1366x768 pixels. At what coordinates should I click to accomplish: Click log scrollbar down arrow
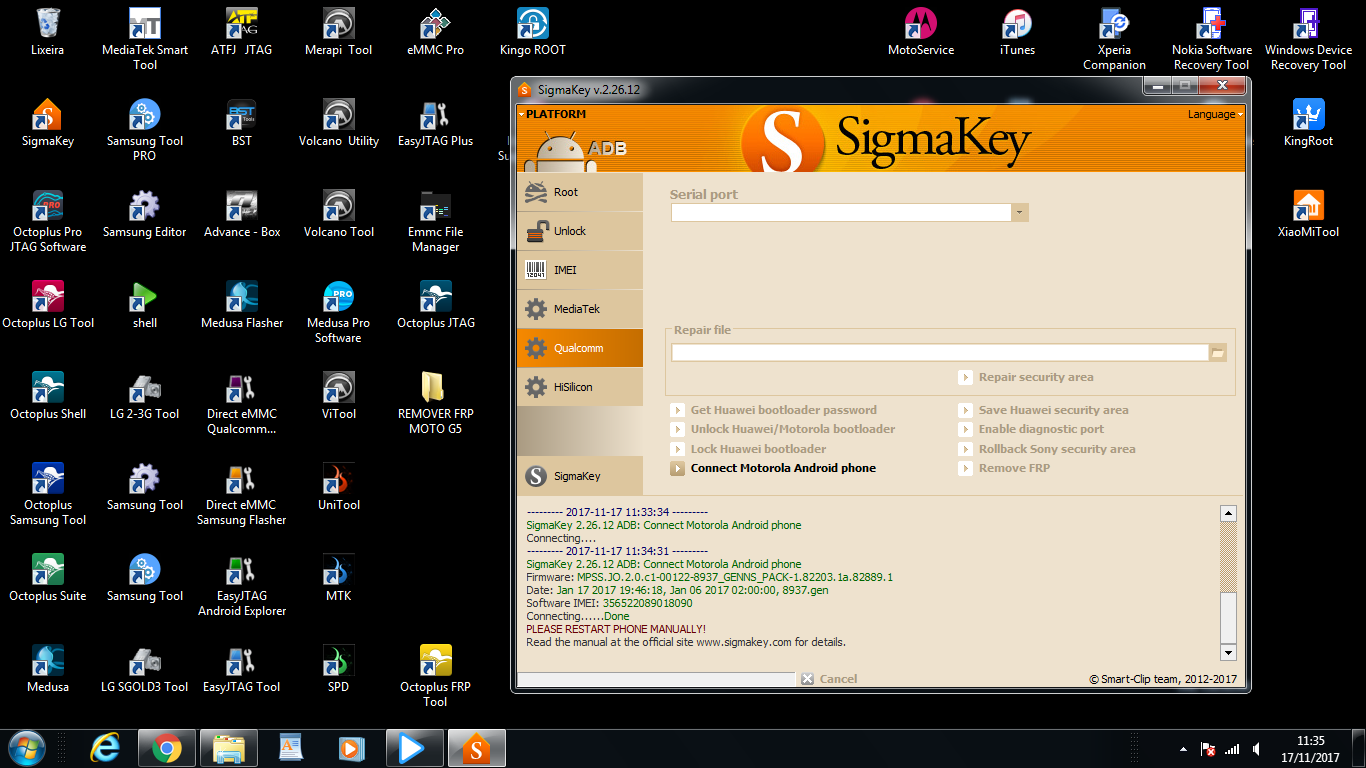1228,652
